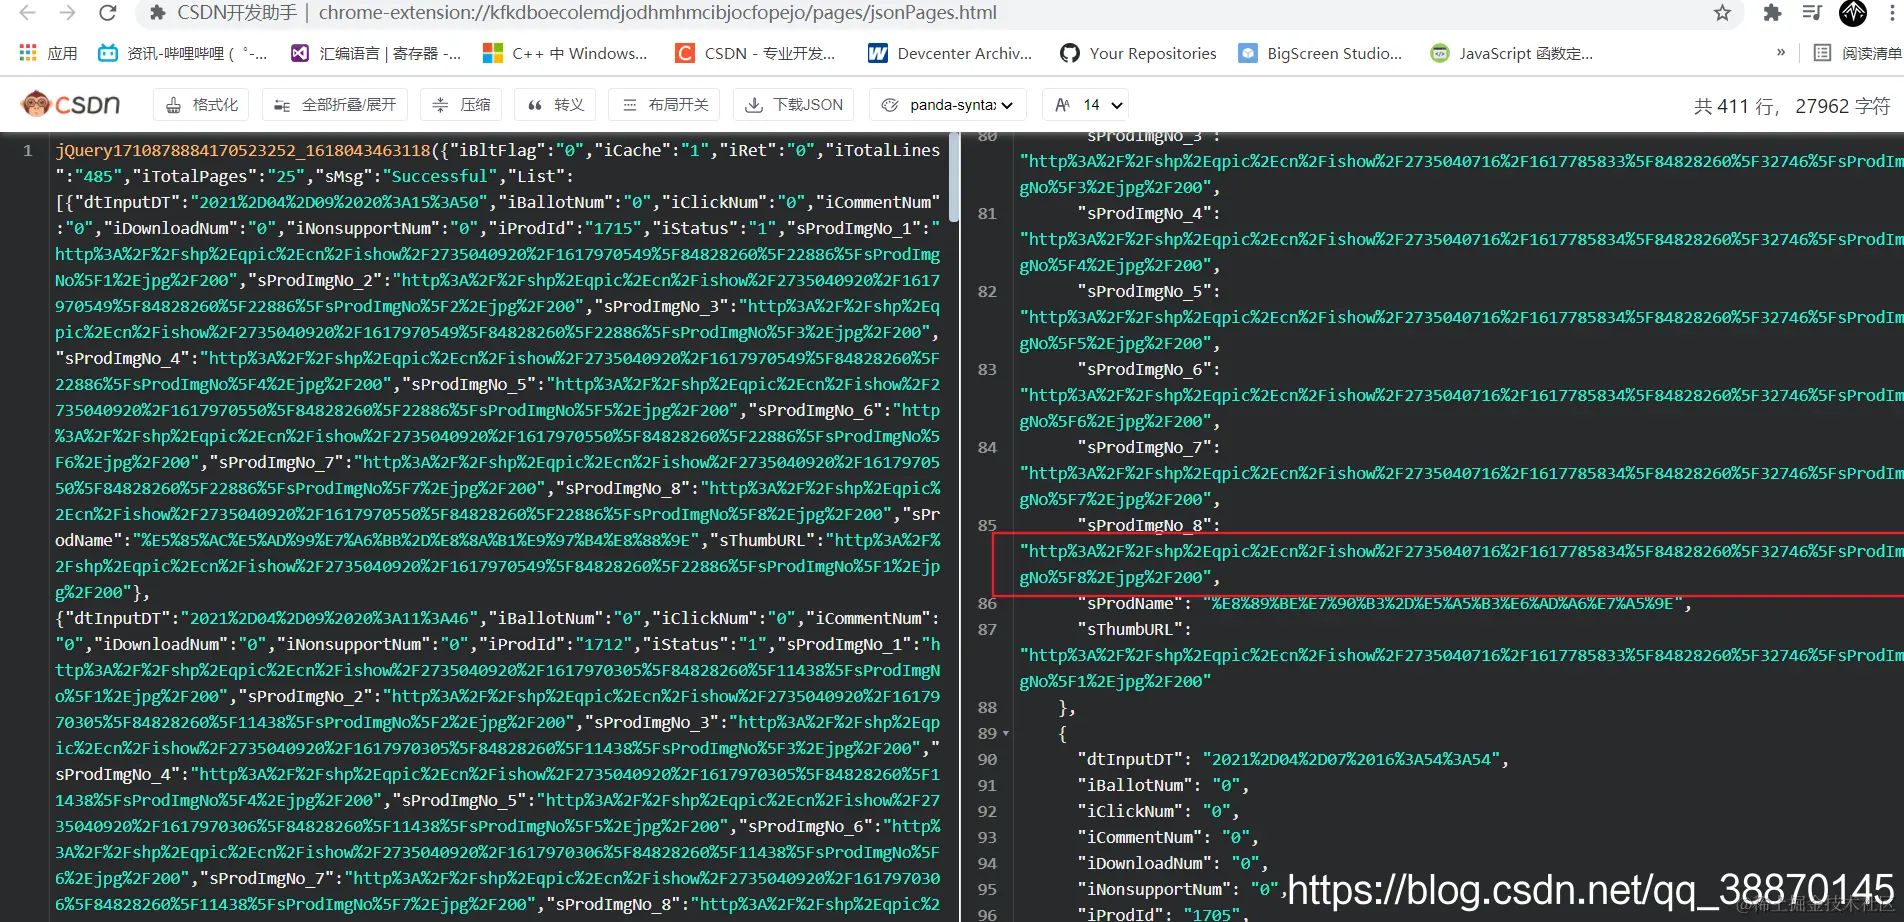Expand hidden bookmarks with double chevron
The width and height of the screenshot is (1904, 922).
point(1780,53)
